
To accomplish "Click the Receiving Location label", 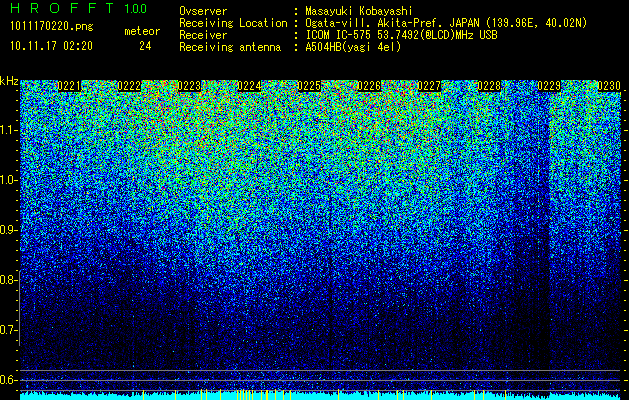I will (233, 23).
